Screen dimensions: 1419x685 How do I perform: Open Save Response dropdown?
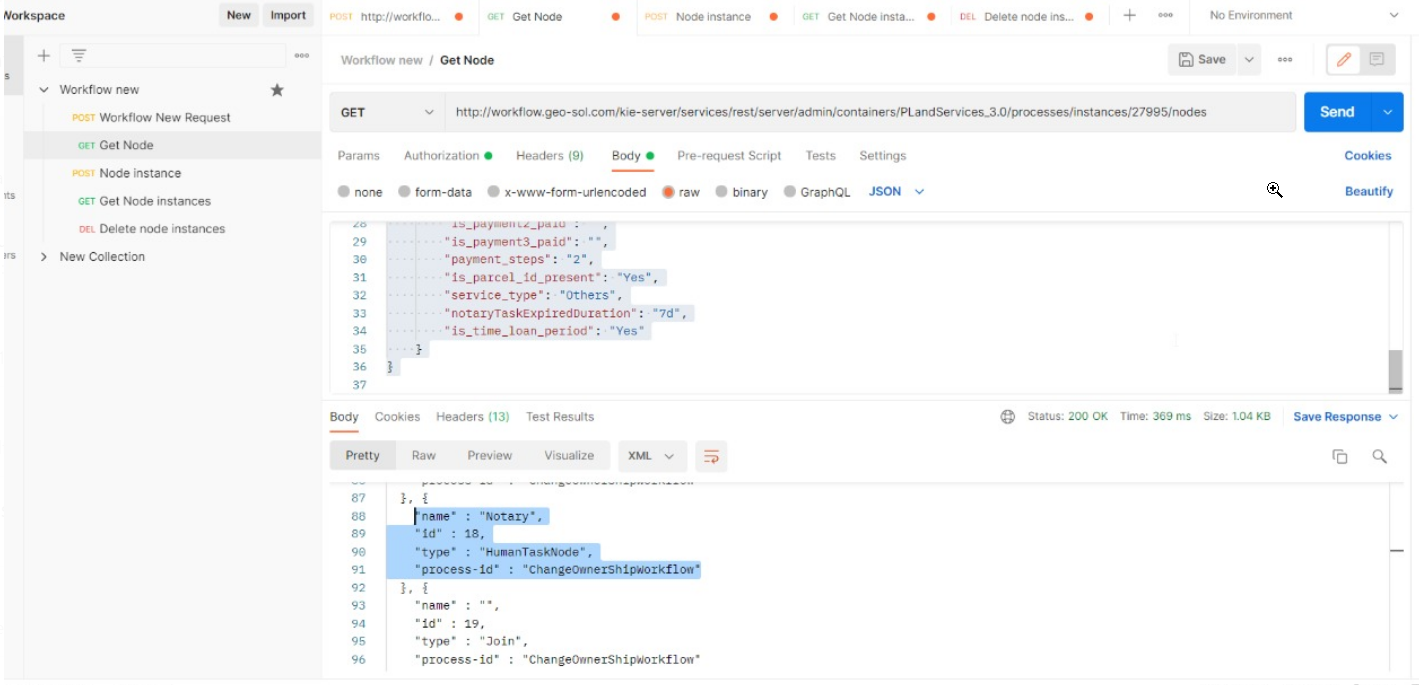(1345, 417)
